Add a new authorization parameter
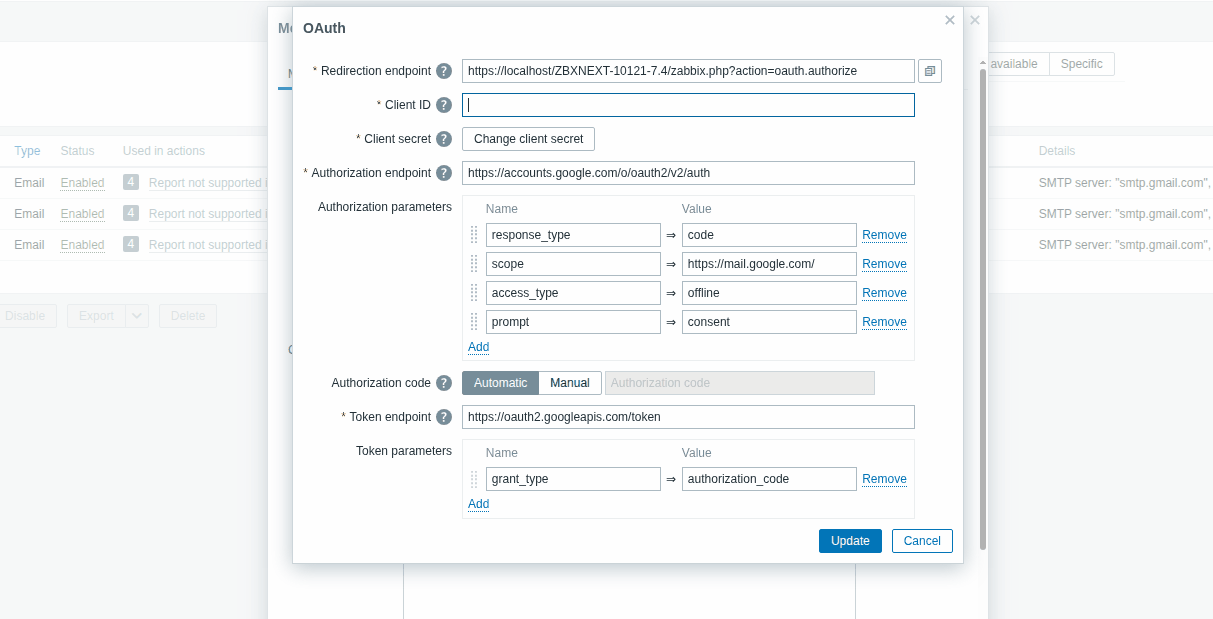The image size is (1213, 619). point(478,347)
